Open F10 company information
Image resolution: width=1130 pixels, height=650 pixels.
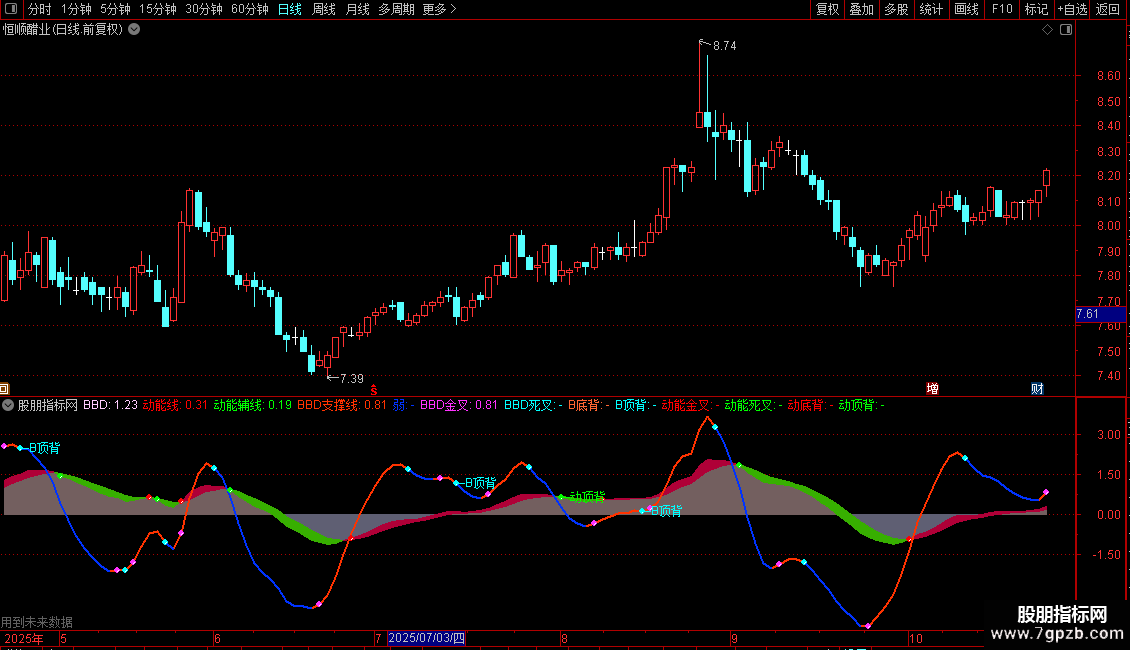[x=1002, y=9]
